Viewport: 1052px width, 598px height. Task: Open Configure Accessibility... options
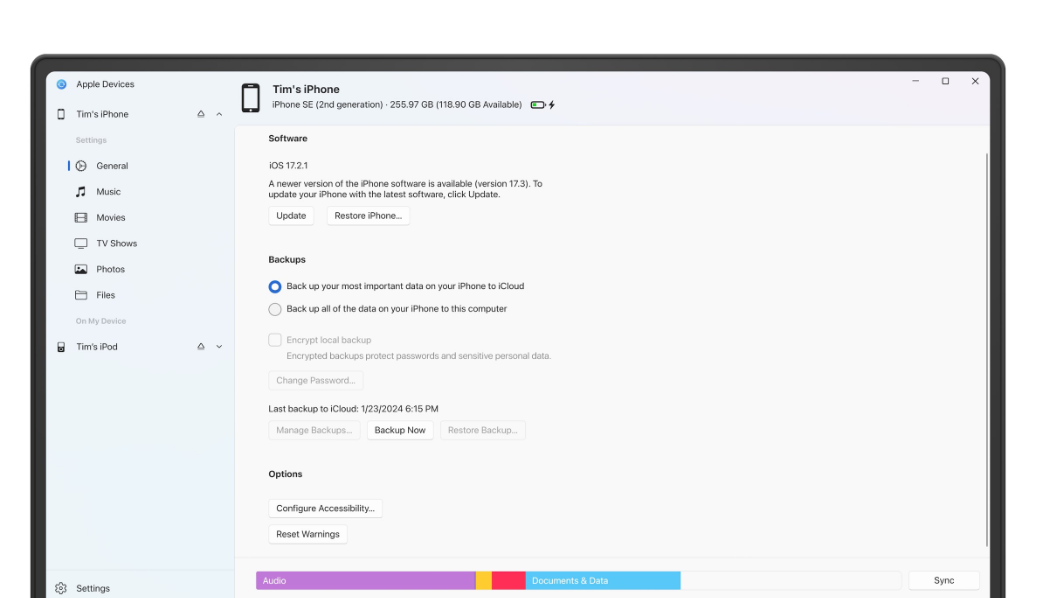325,509
